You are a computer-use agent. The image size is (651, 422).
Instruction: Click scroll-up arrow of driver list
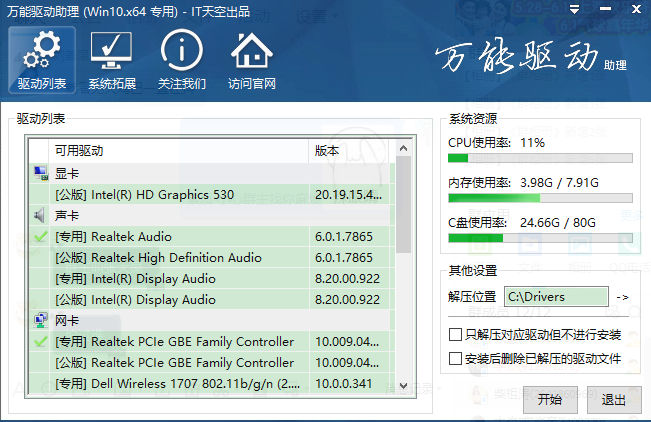coord(403,149)
